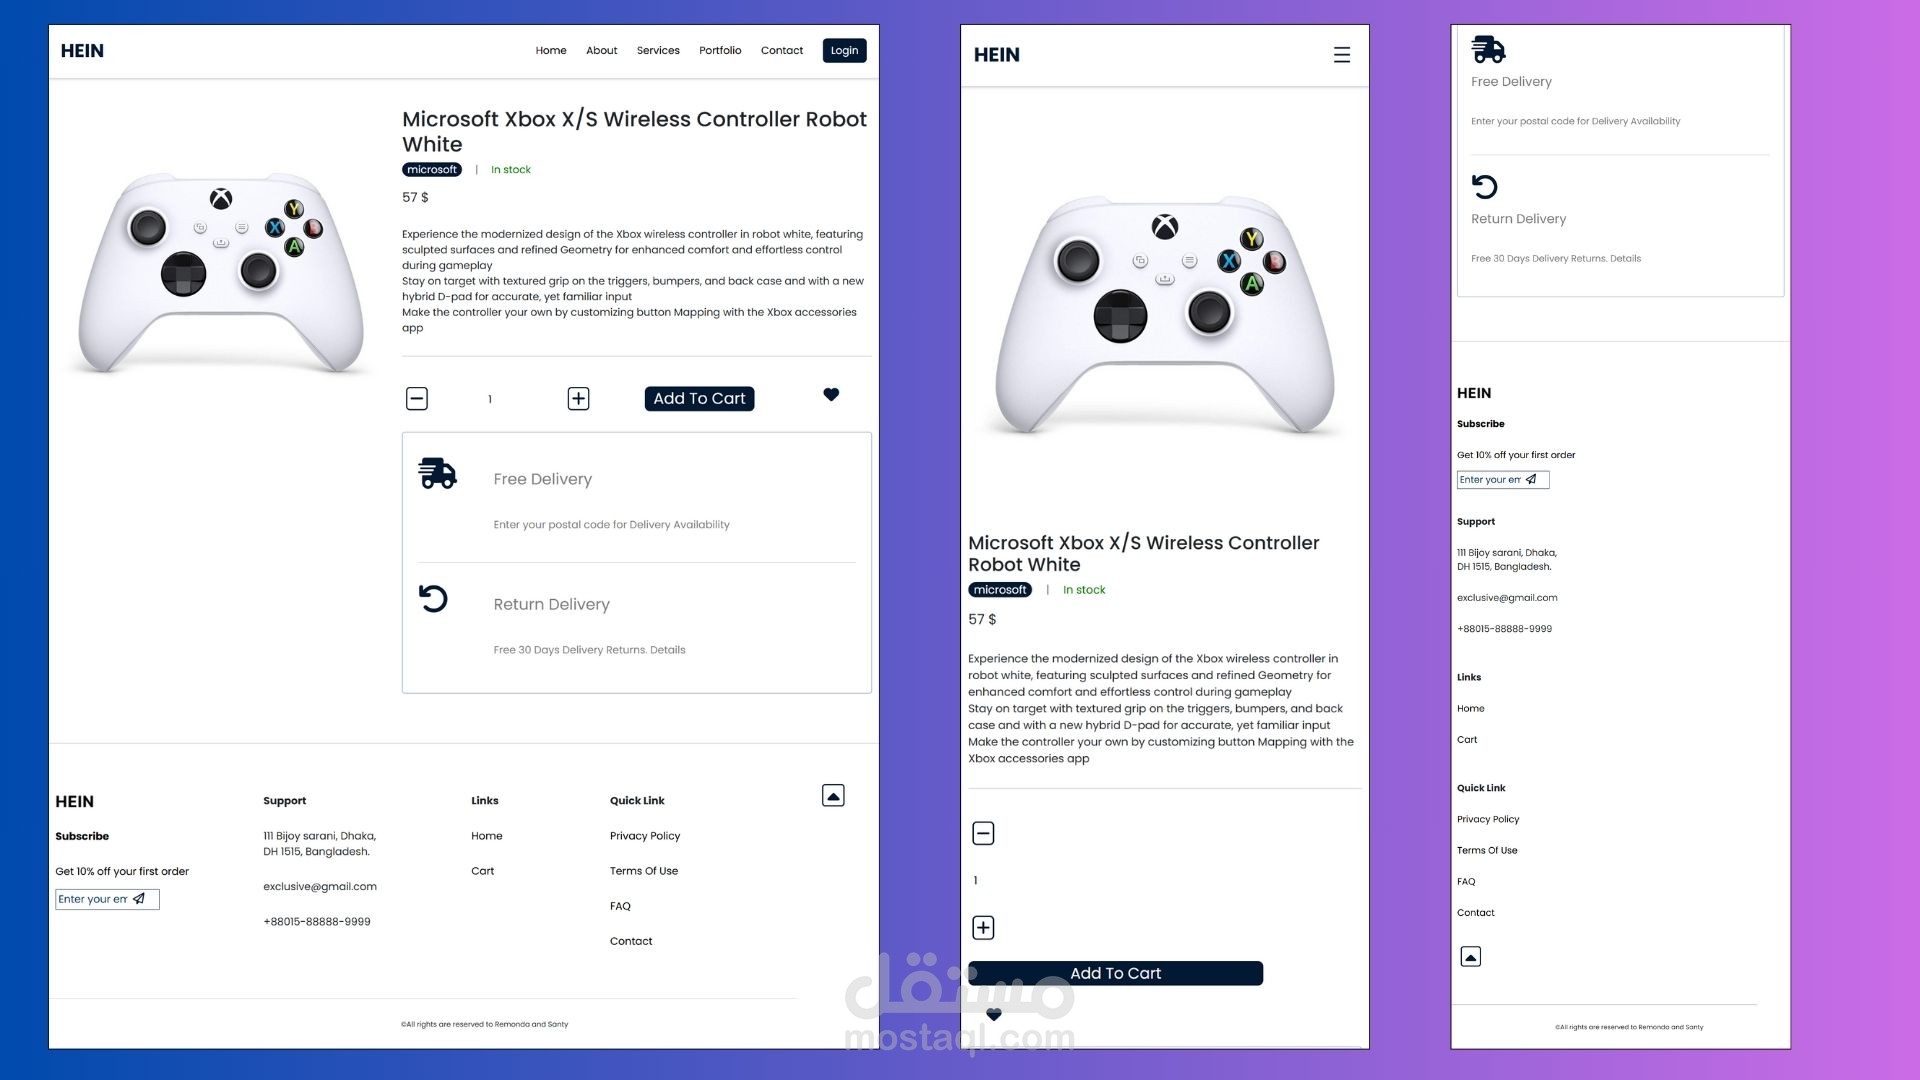Decrease quantity with minus icon in desktop view
This screenshot has width=1920, height=1080.
417,399
